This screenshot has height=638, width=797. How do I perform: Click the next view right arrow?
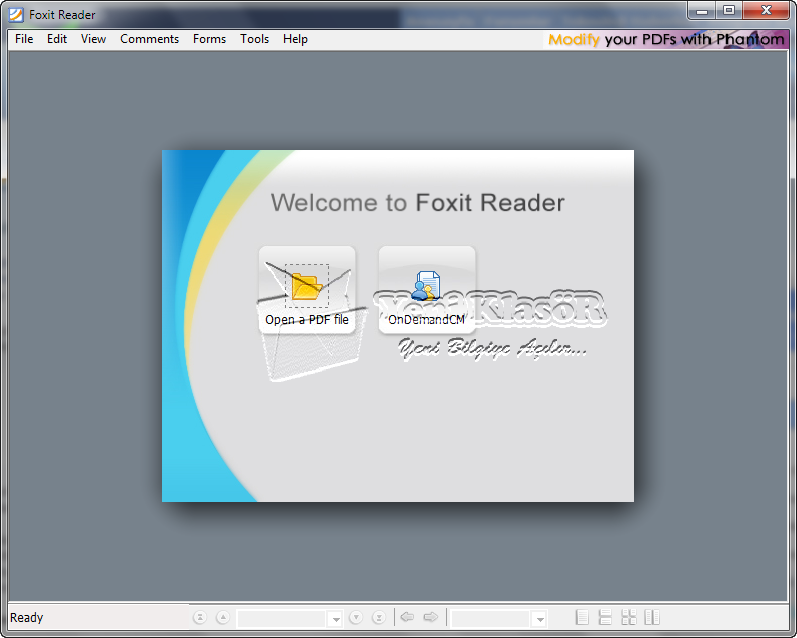(x=431, y=617)
